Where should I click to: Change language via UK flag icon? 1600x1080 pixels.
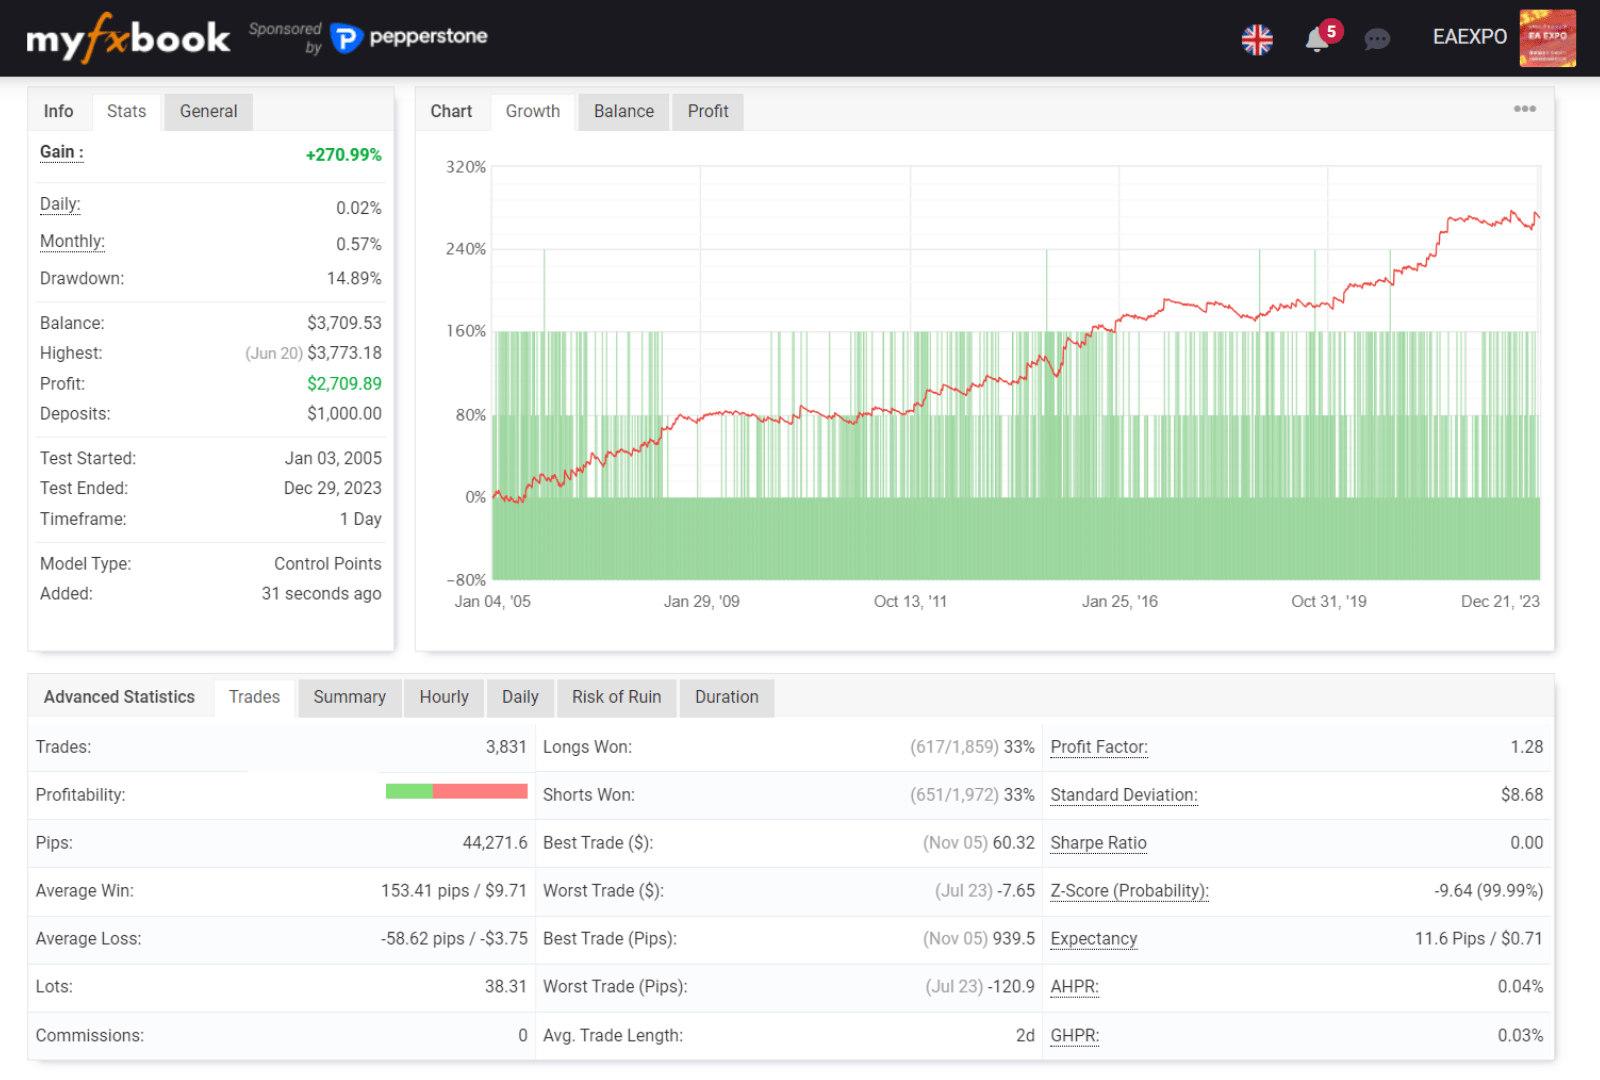1257,39
